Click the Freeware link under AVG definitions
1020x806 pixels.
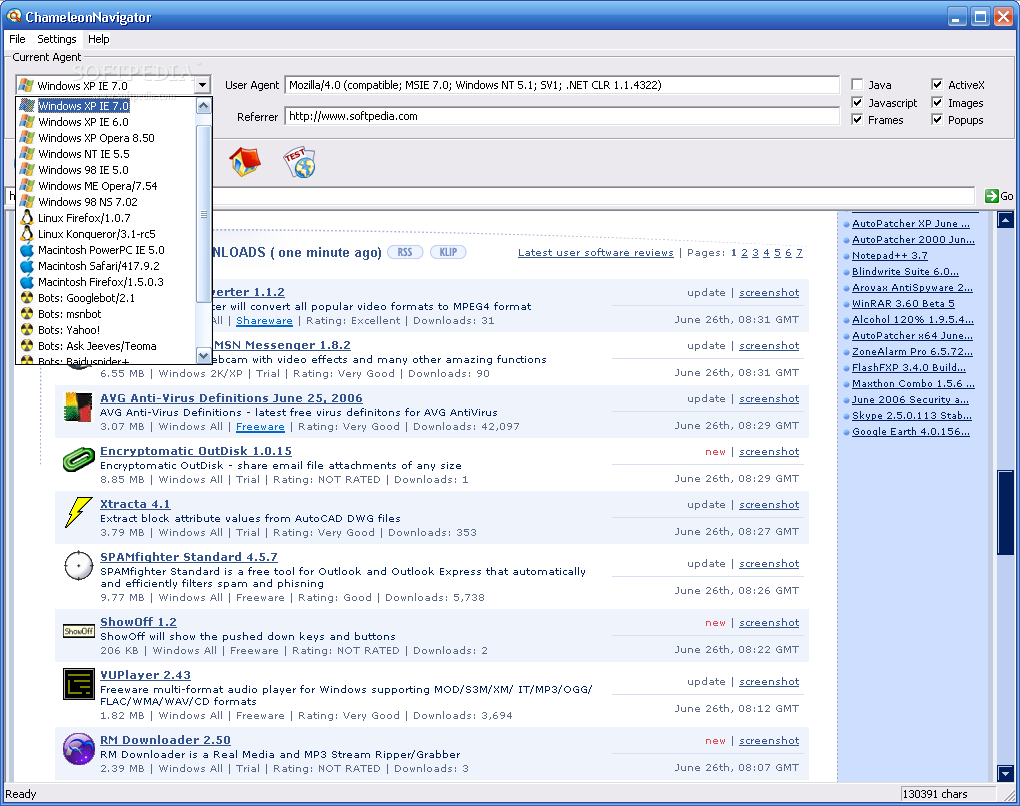tap(260, 427)
